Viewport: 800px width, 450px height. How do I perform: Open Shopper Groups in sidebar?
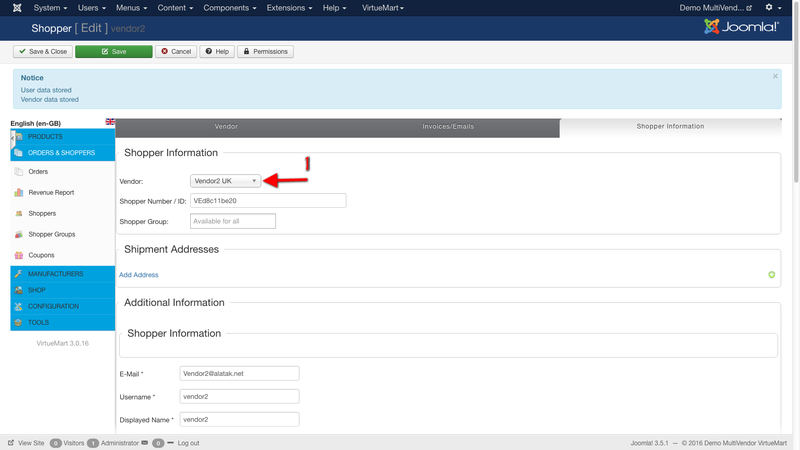point(52,234)
